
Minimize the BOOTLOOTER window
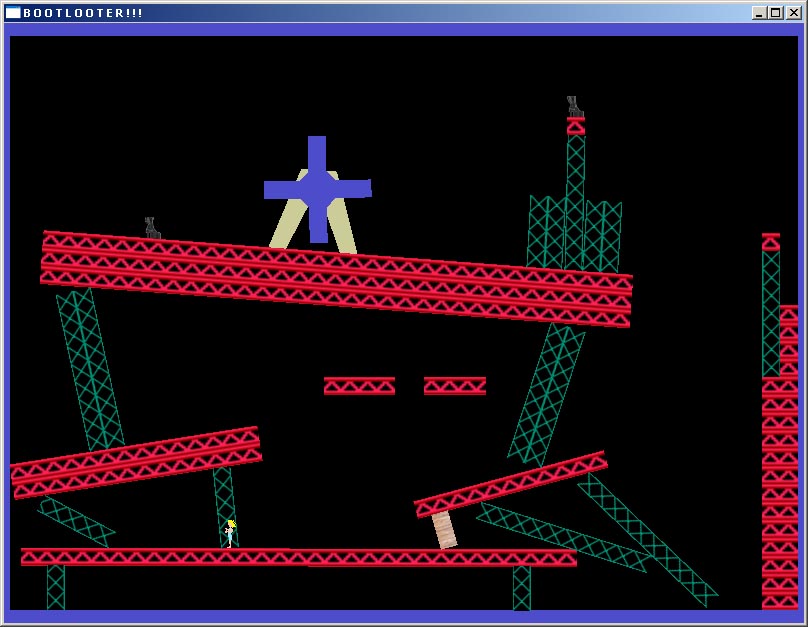coord(758,13)
